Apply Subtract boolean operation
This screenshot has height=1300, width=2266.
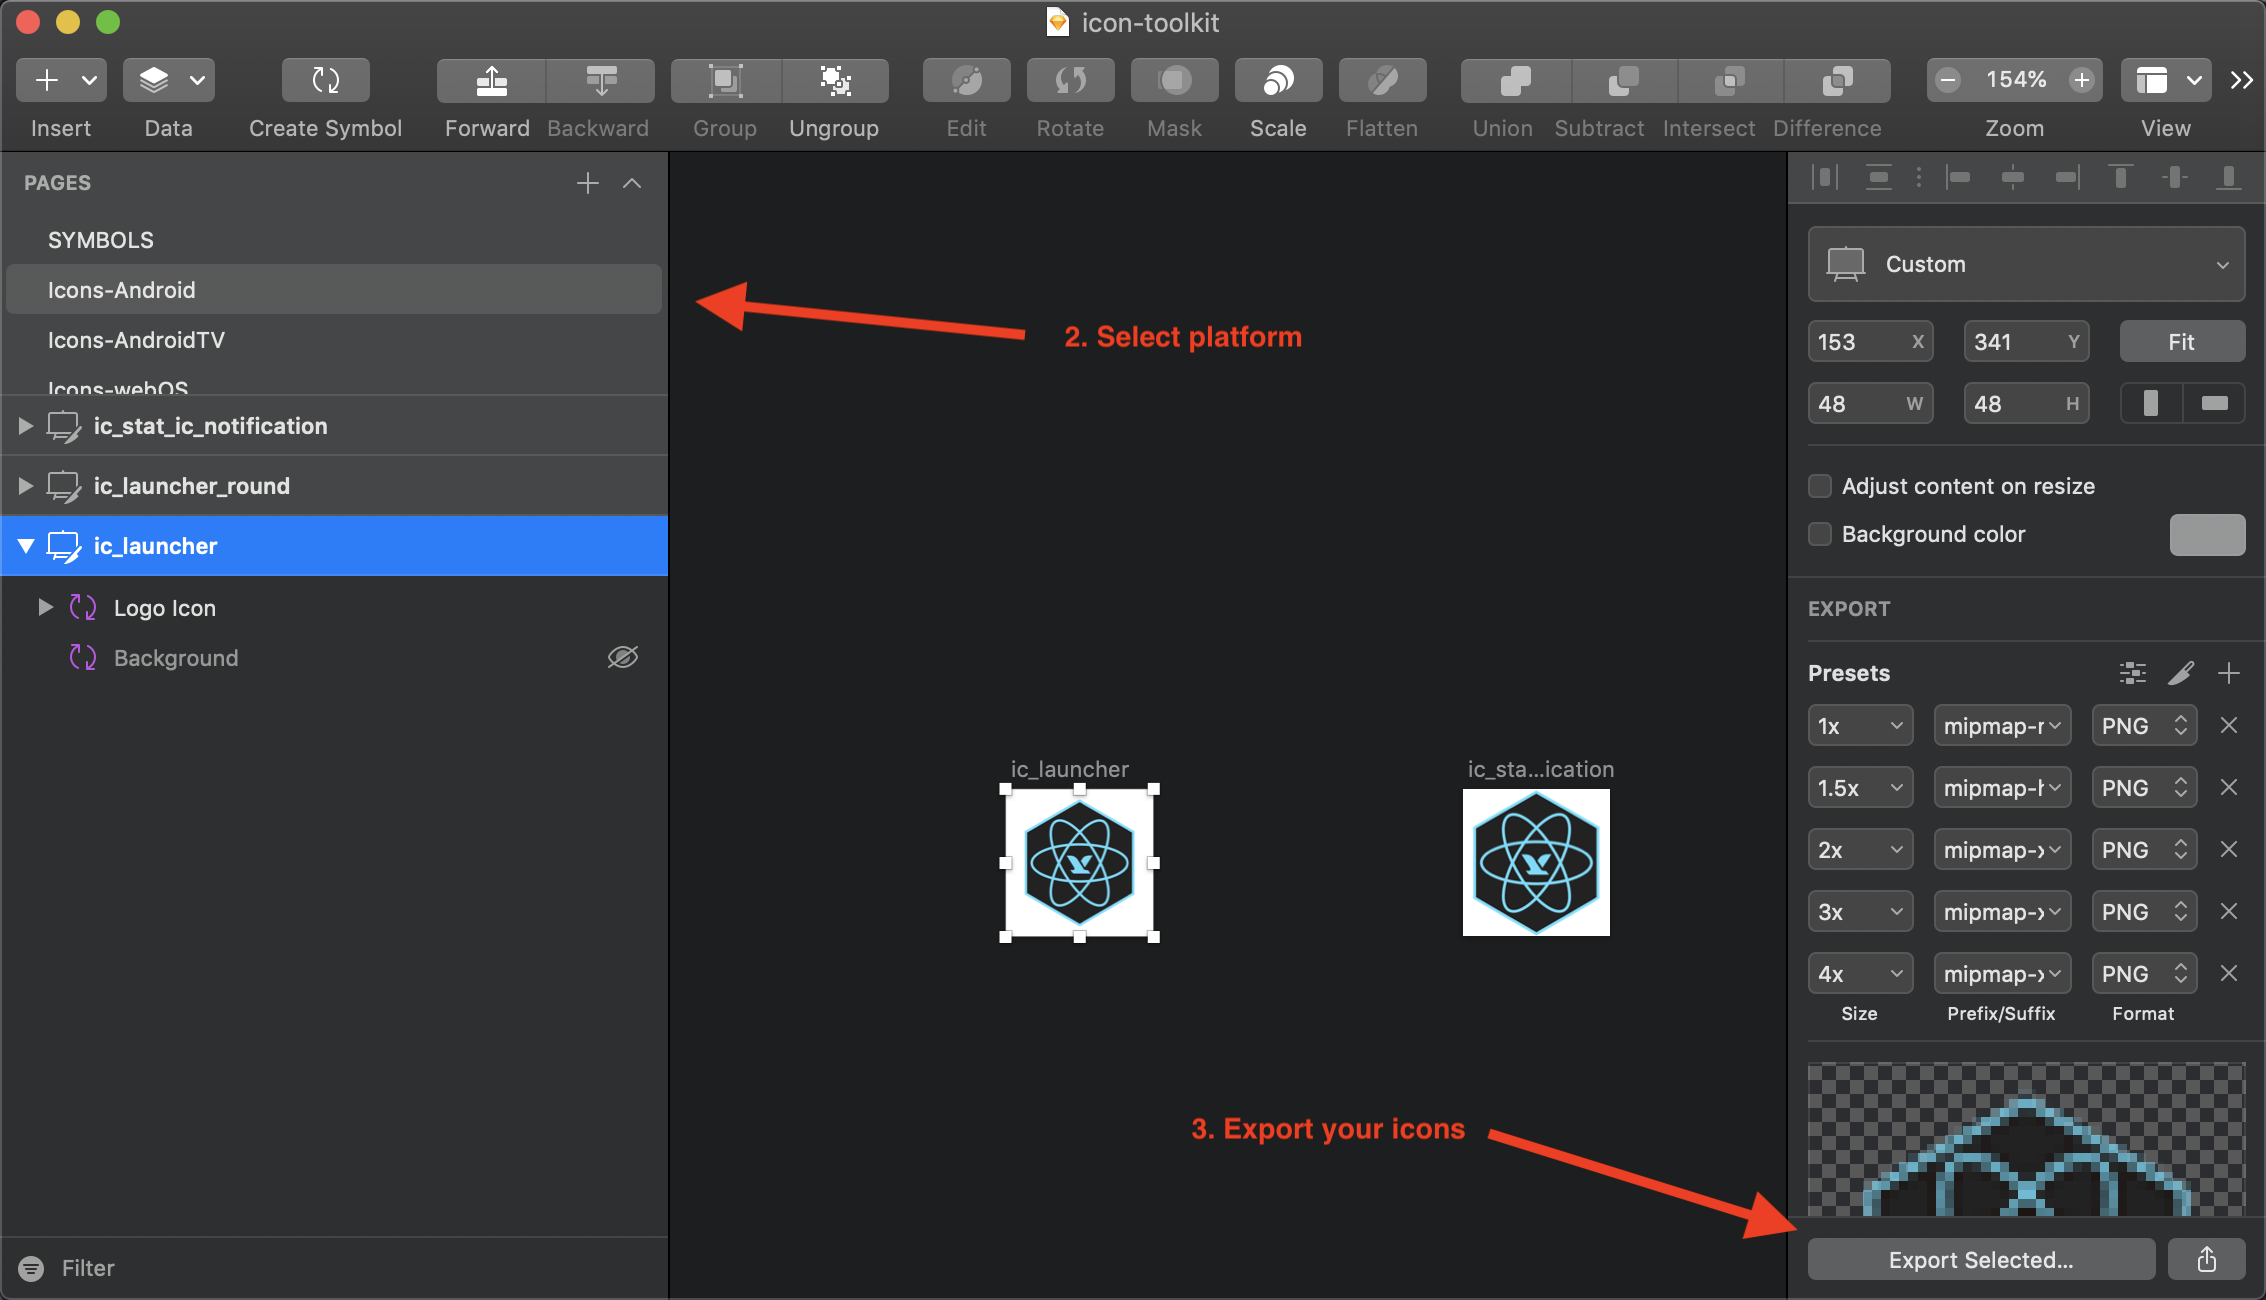coord(1623,80)
